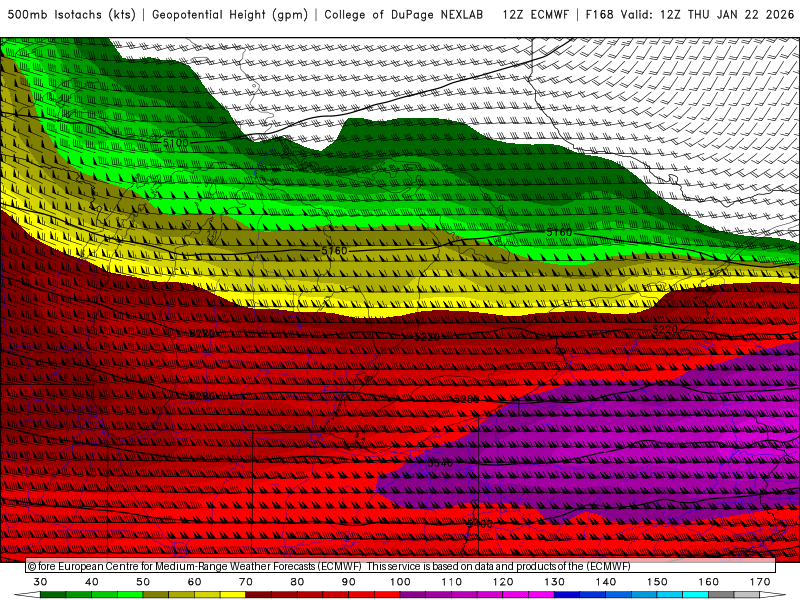Click the 5100 height contour label
Image resolution: width=800 pixels, height=600 pixels.
(x=176, y=143)
